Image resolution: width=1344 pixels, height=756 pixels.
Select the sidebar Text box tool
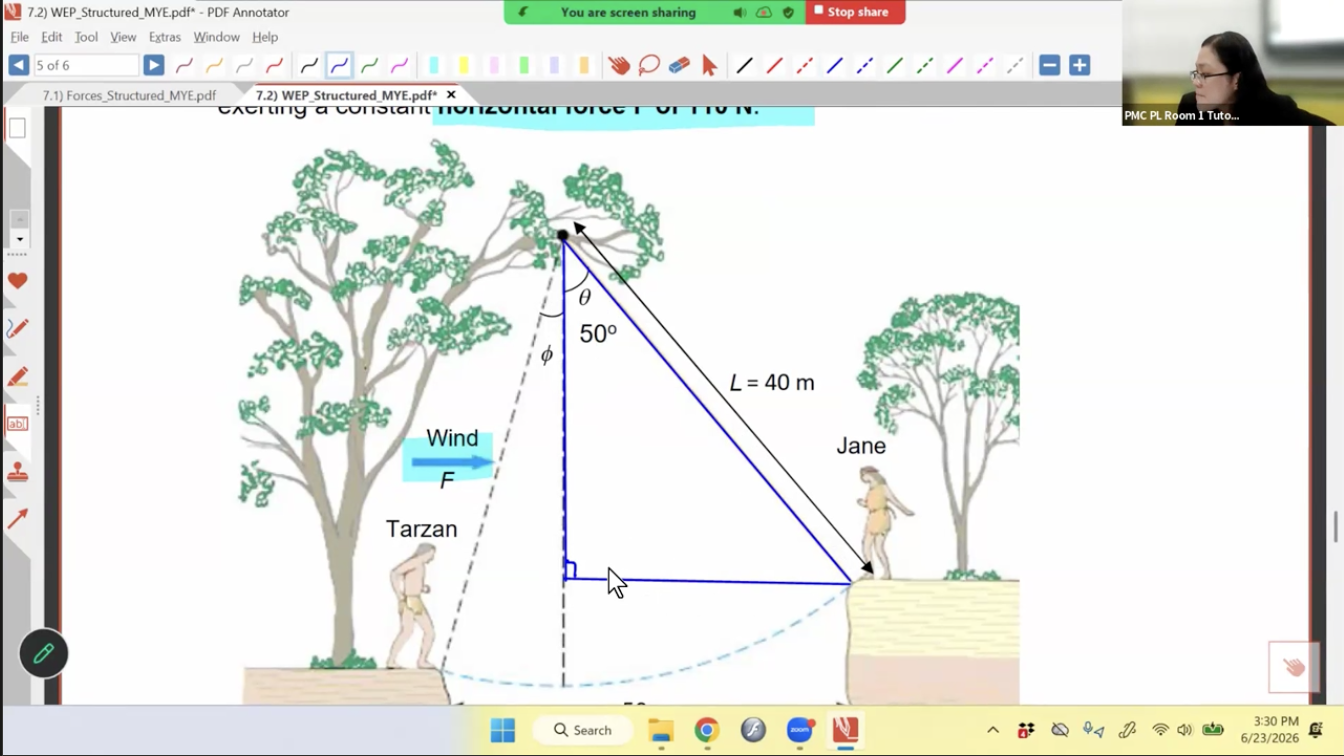click(x=17, y=424)
